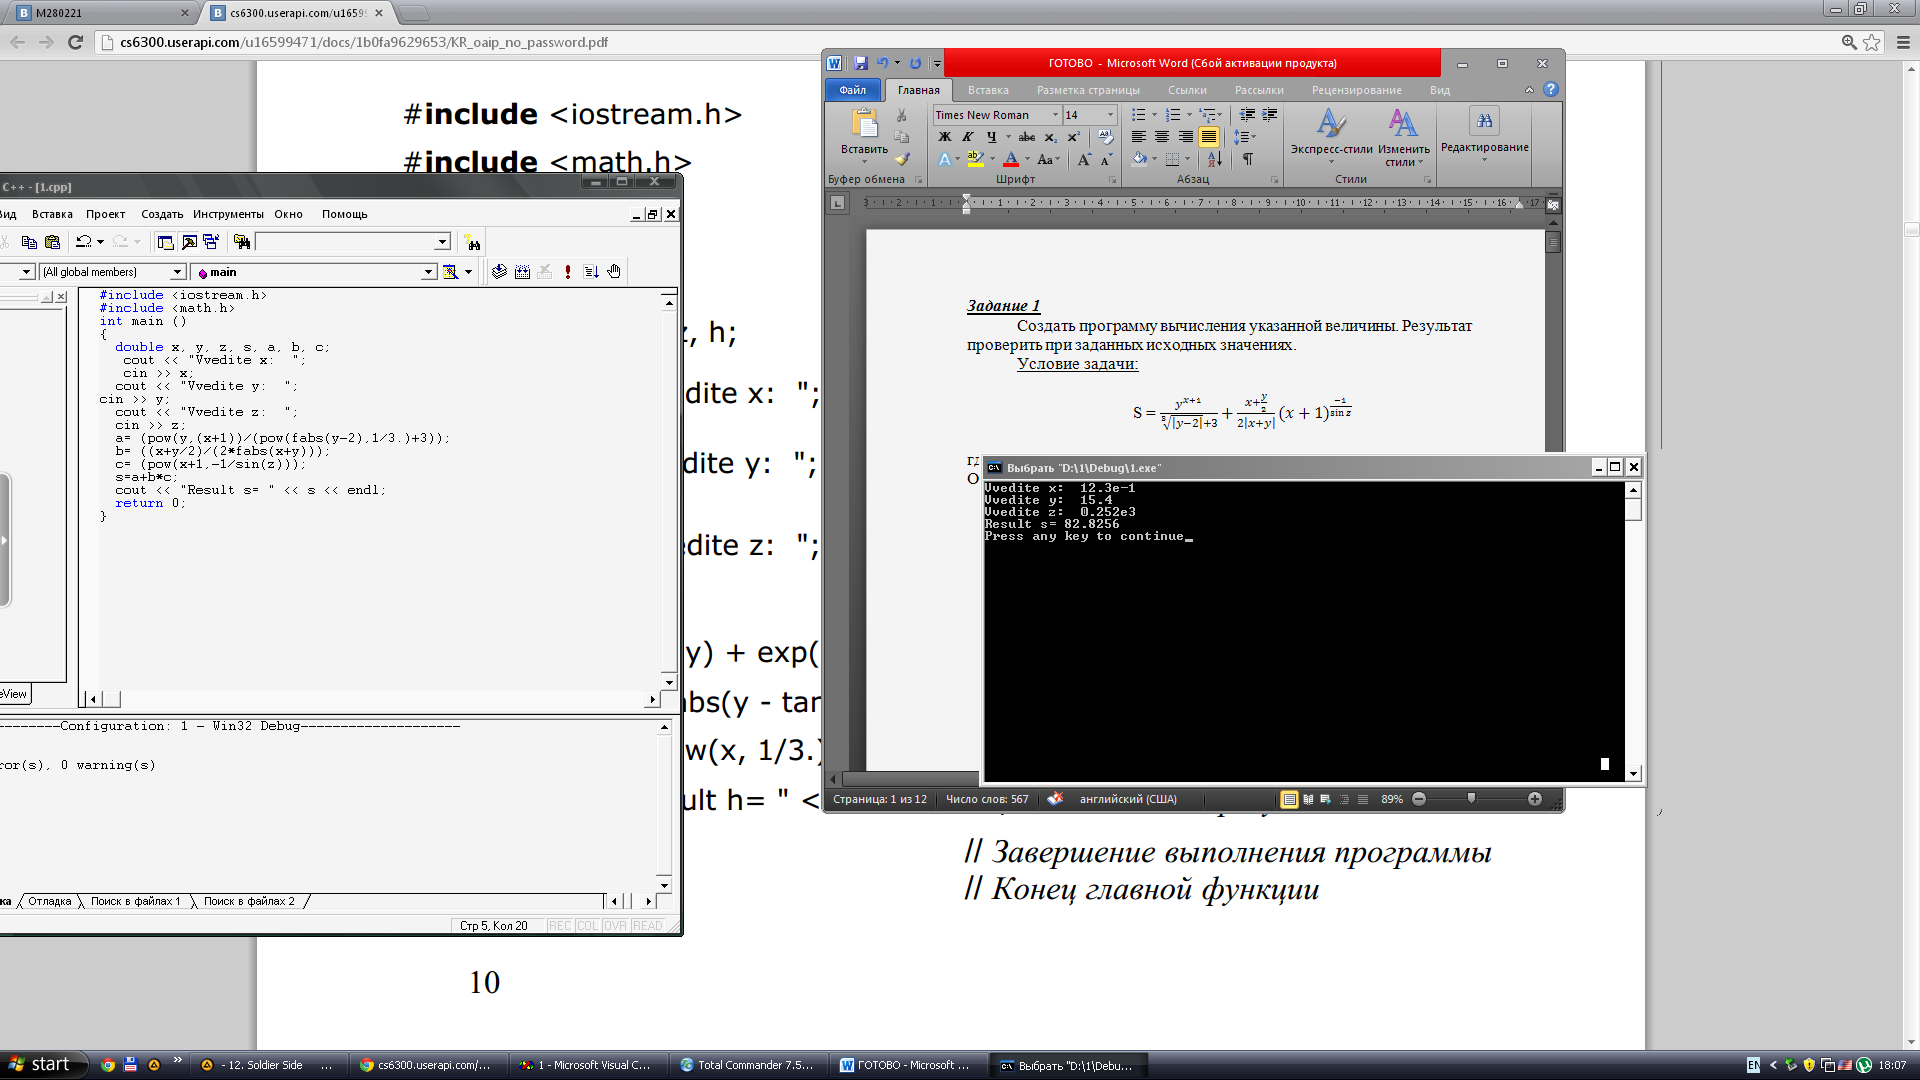Viewport: 1920px width, 1080px height.
Task: Click the Search binoculars icon in Visual C++
Action: coord(473,242)
